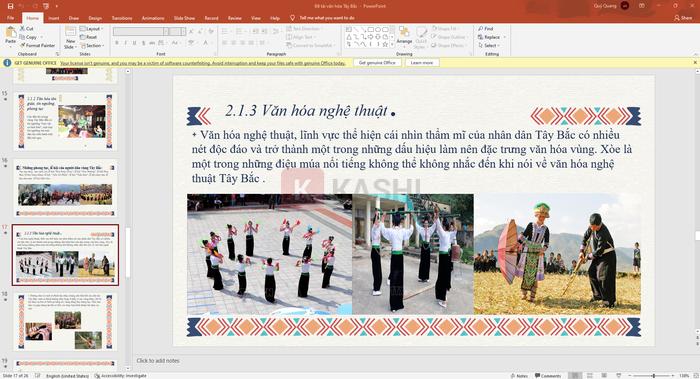The height and width of the screenshot is (379, 700).
Task: Switch to the Animations tab
Action: click(153, 18)
